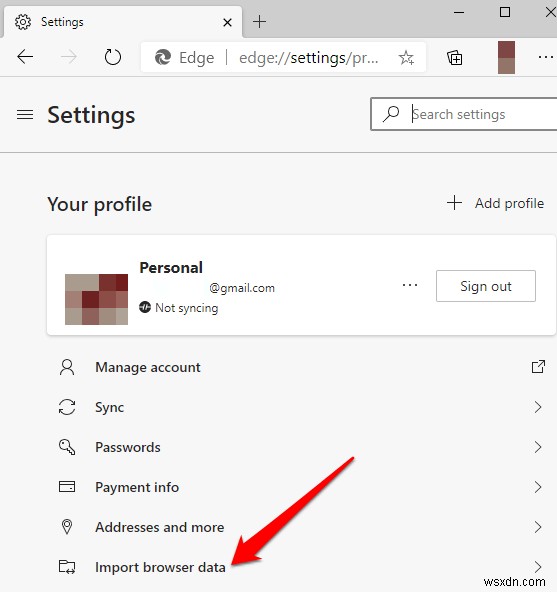Viewport: 557px width, 592px height.
Task: Click the Import browser data folder icon
Action: point(67,567)
